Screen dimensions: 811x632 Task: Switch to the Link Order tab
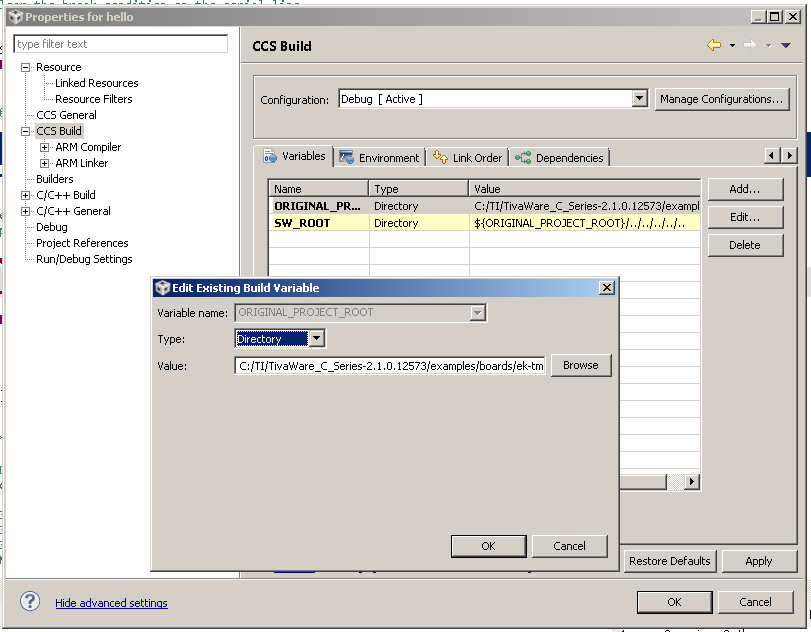point(468,158)
